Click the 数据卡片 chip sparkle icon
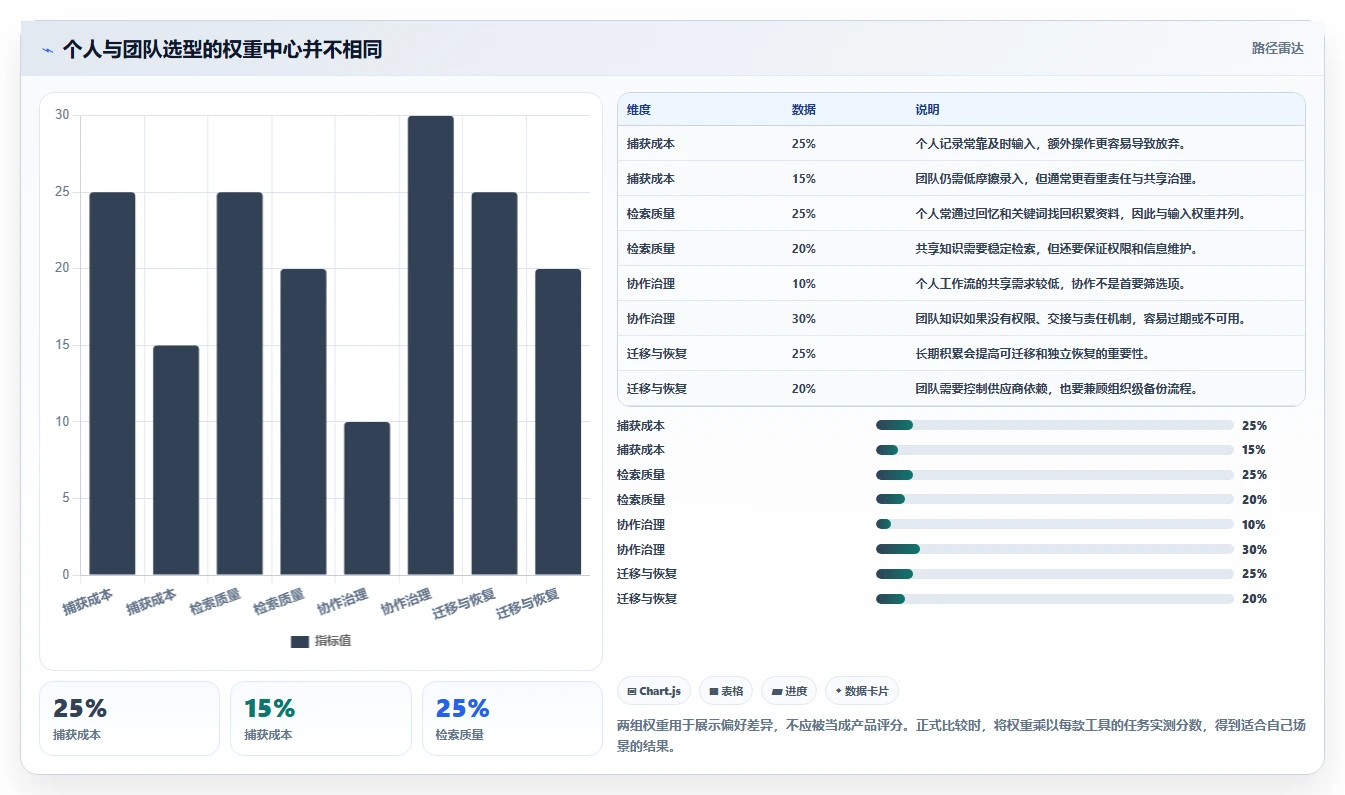Viewport: 1345px width, 795px height. point(838,691)
